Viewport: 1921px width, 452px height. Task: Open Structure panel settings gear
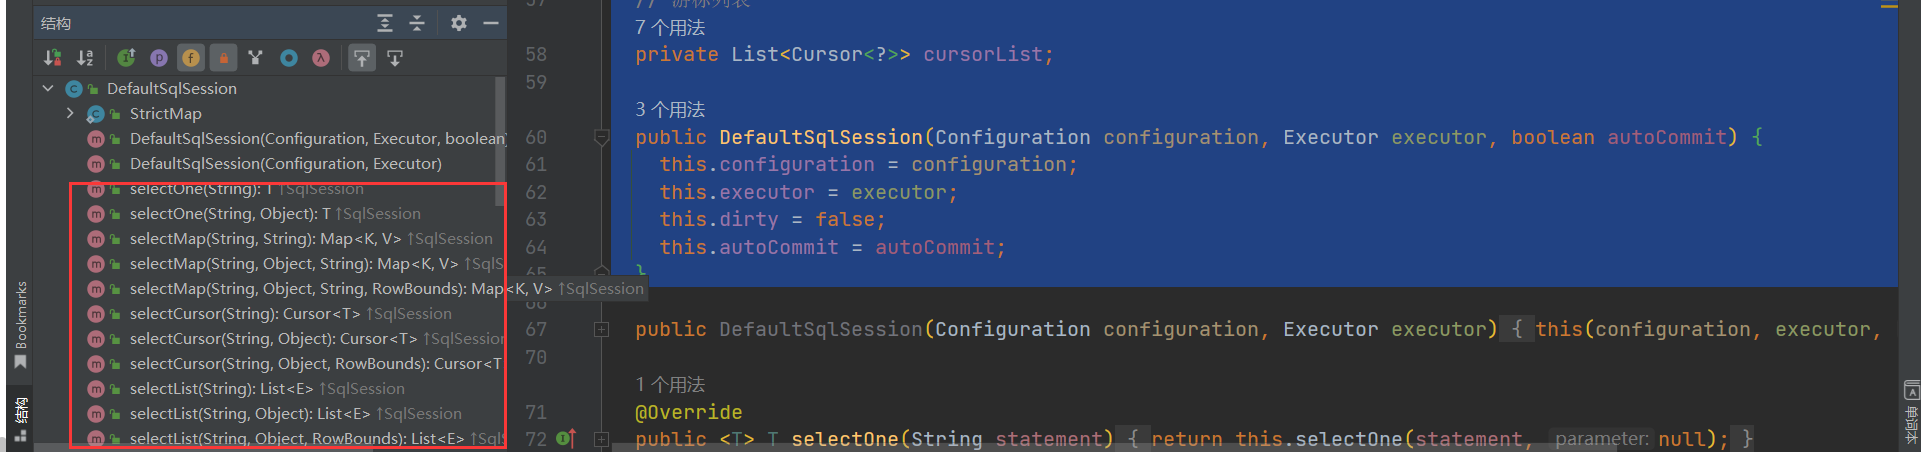tap(458, 23)
